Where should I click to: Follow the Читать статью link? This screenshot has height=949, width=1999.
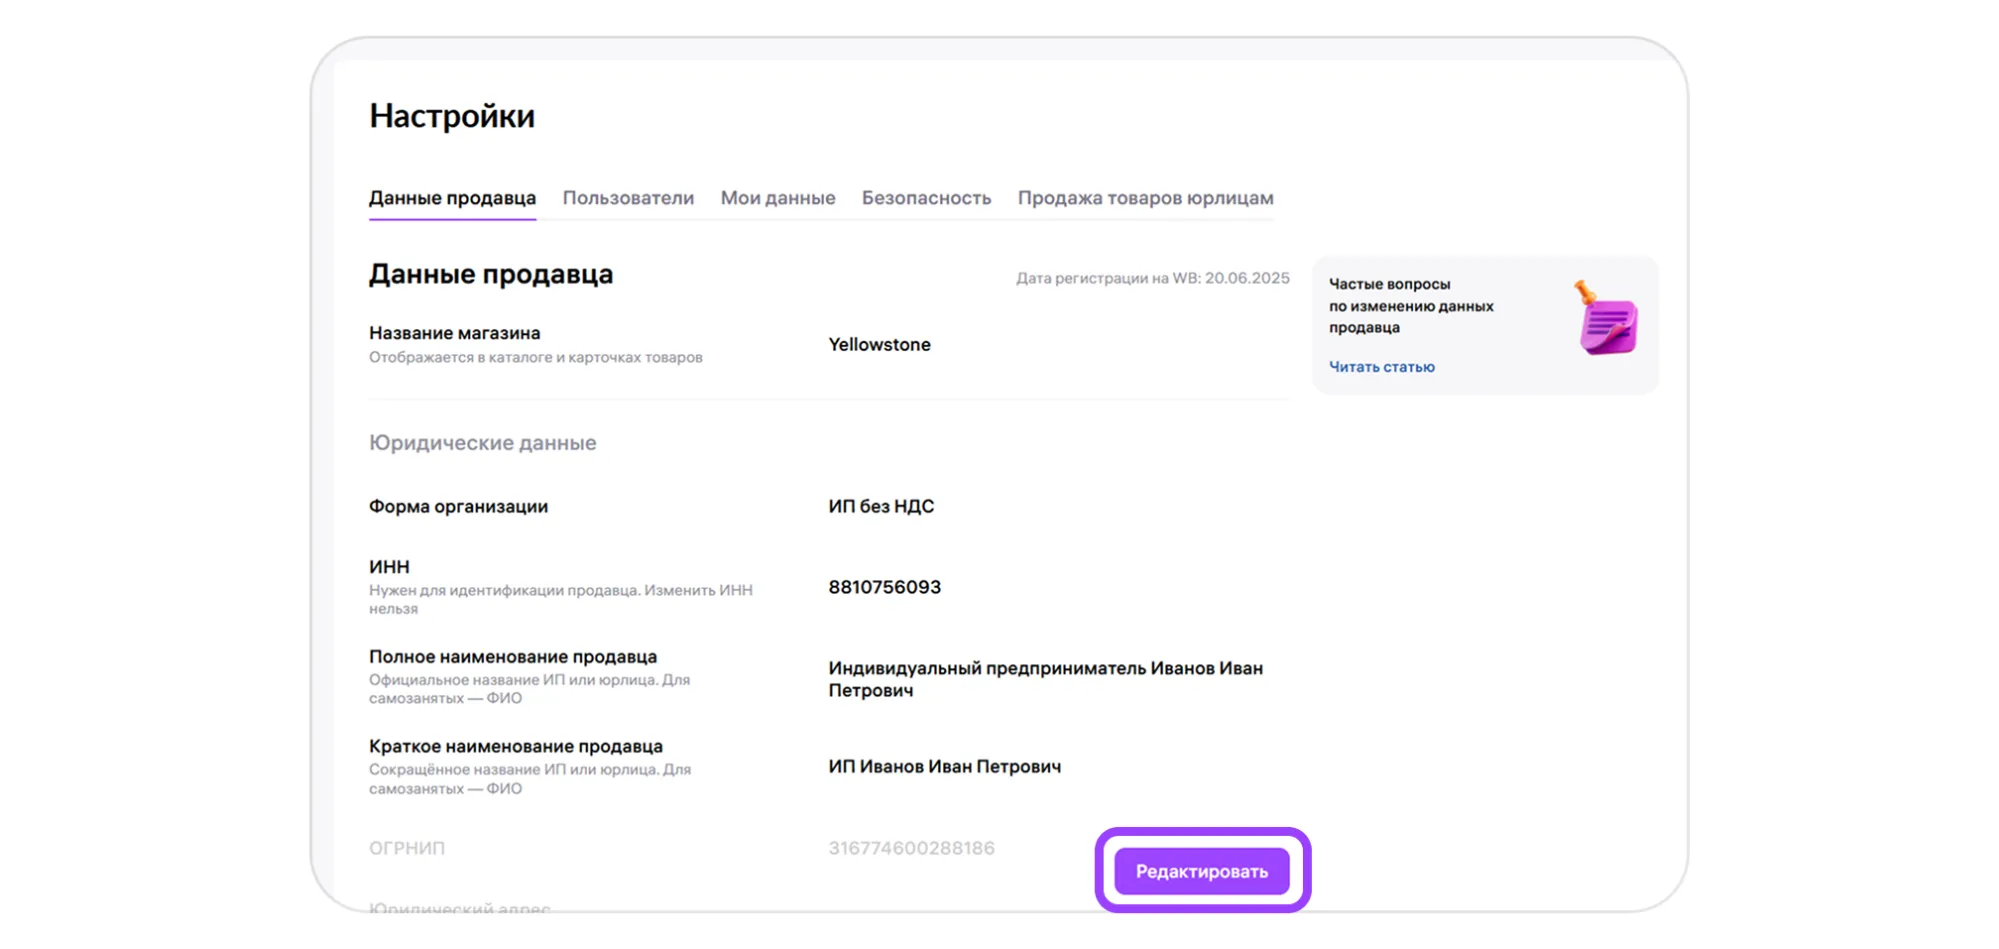1381,367
